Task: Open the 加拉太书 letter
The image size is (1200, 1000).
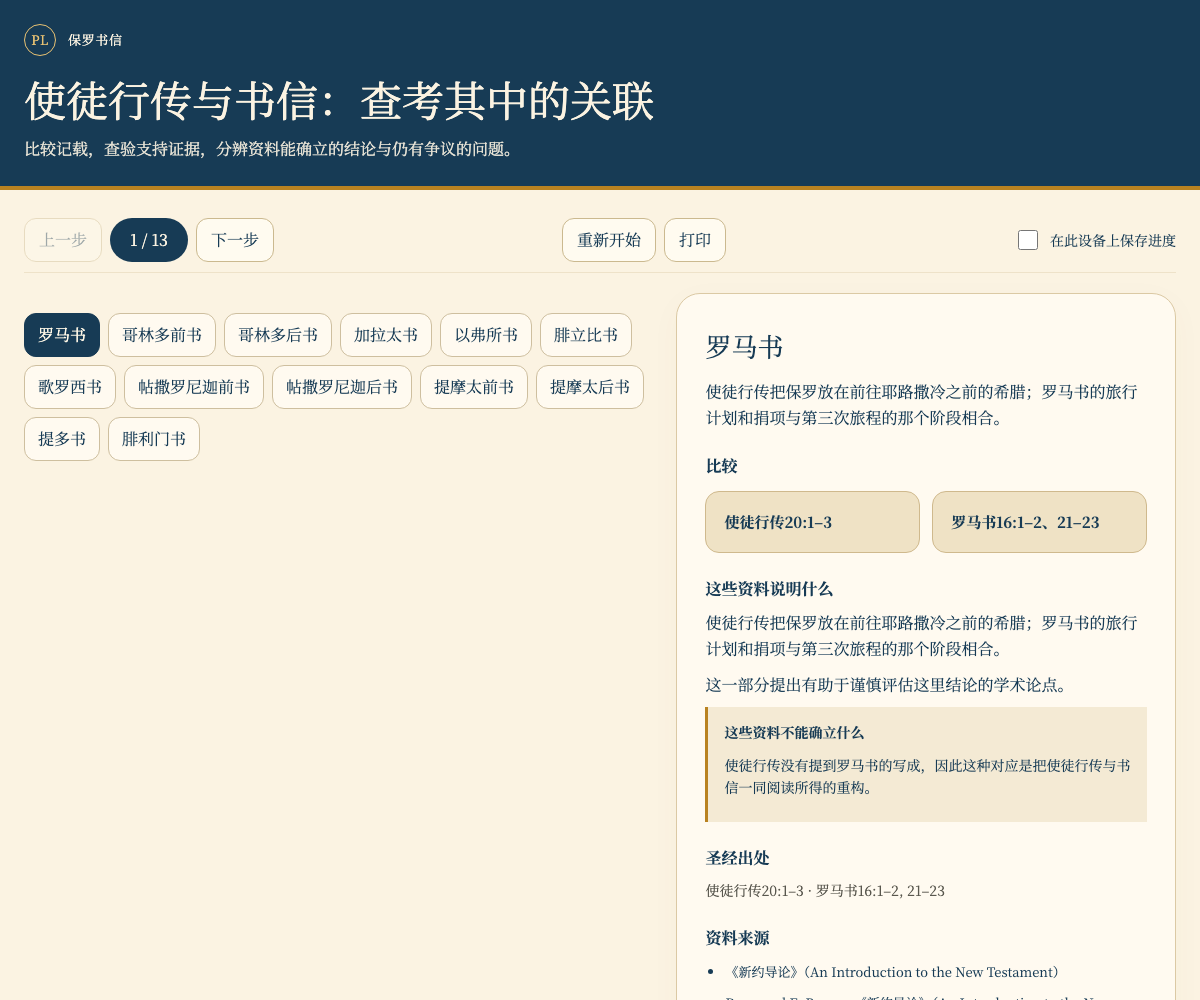Action: pyautogui.click(x=386, y=335)
